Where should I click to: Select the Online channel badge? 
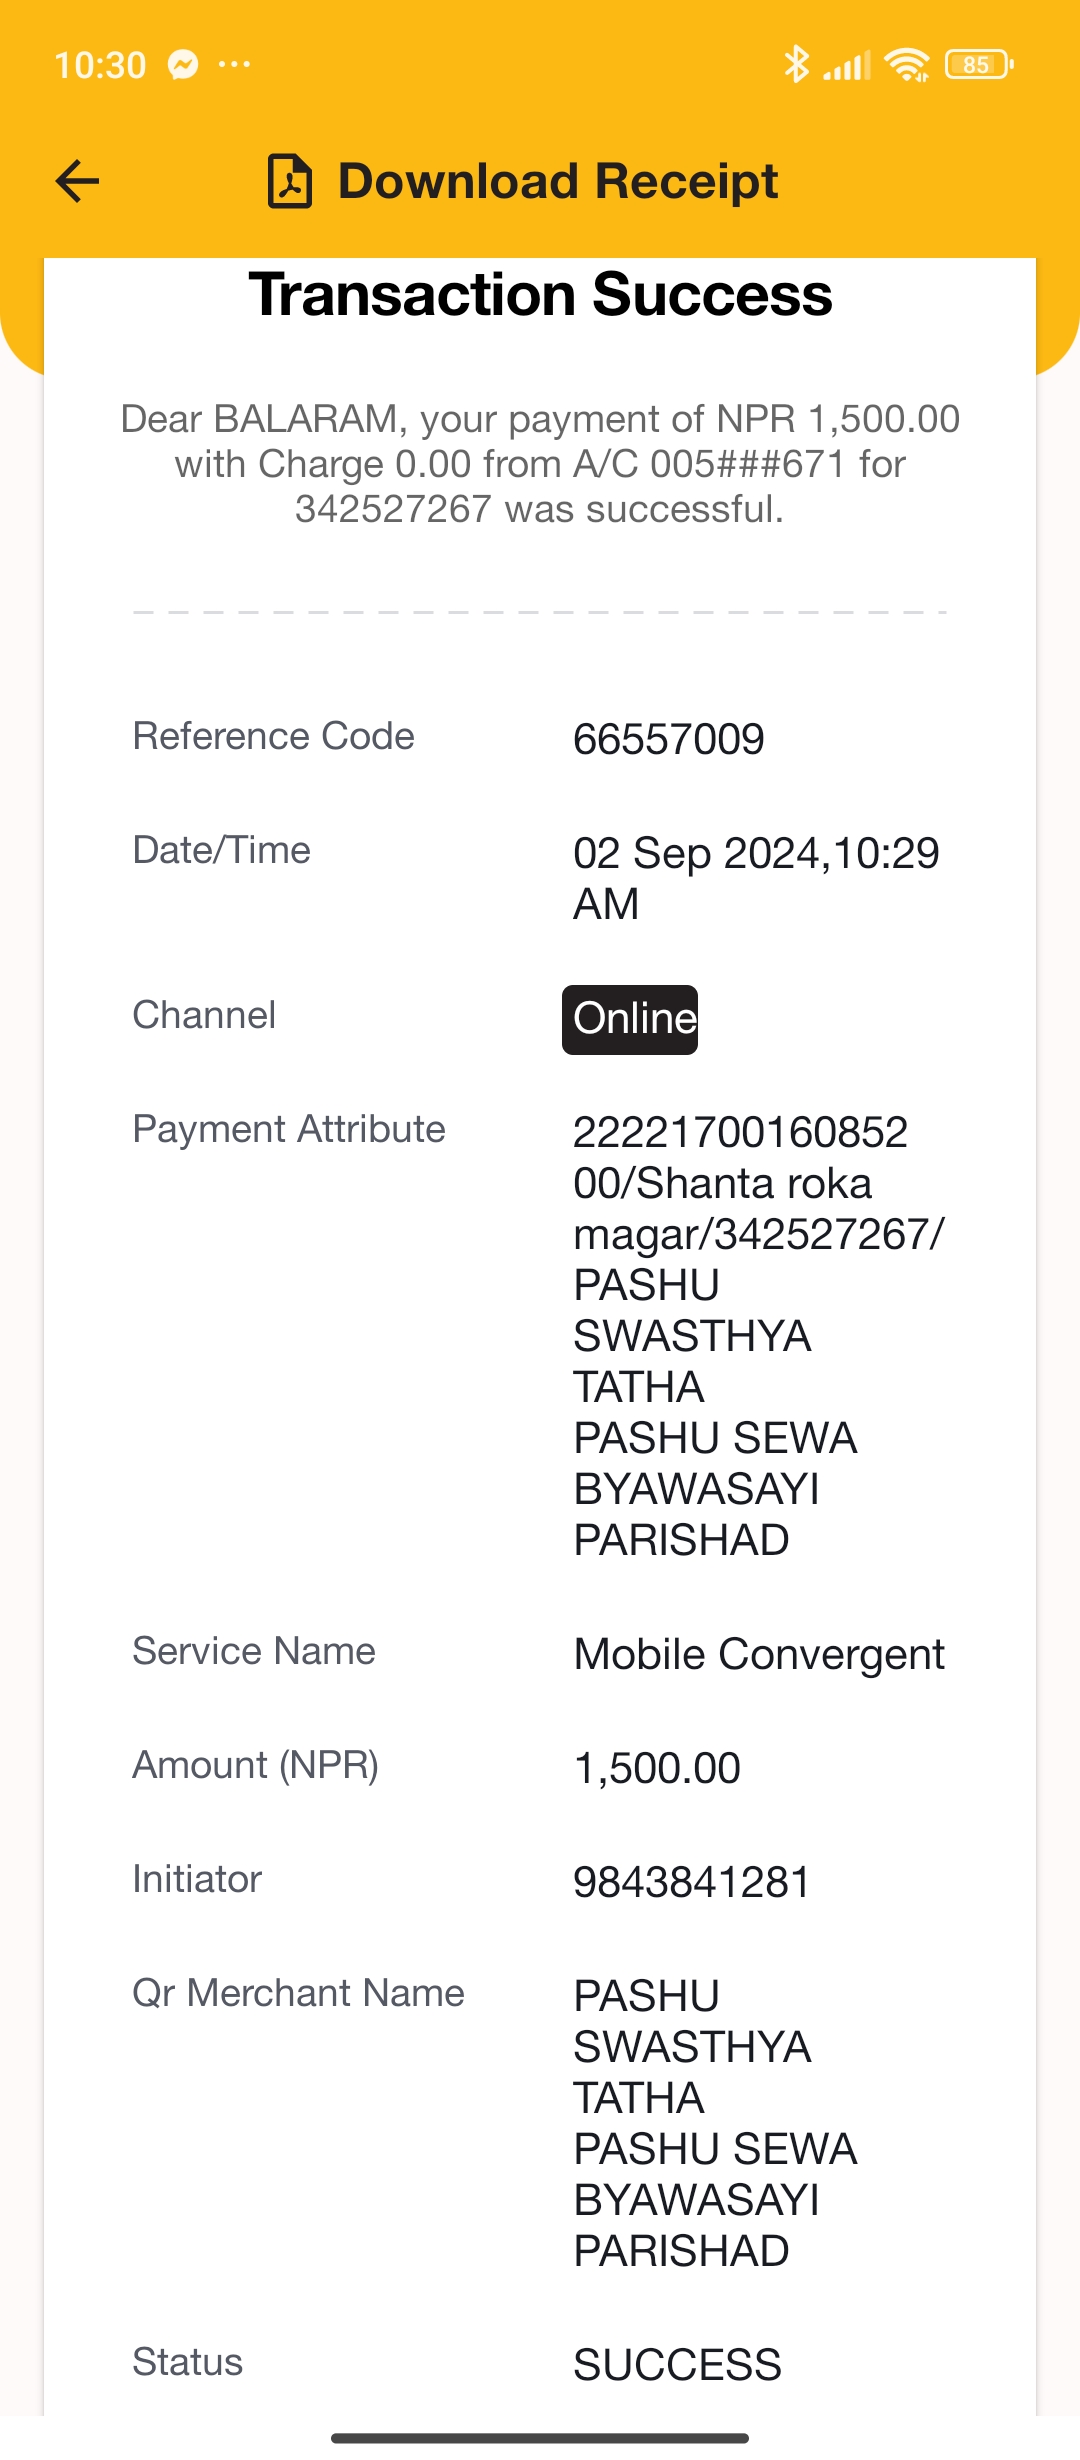coord(630,1019)
